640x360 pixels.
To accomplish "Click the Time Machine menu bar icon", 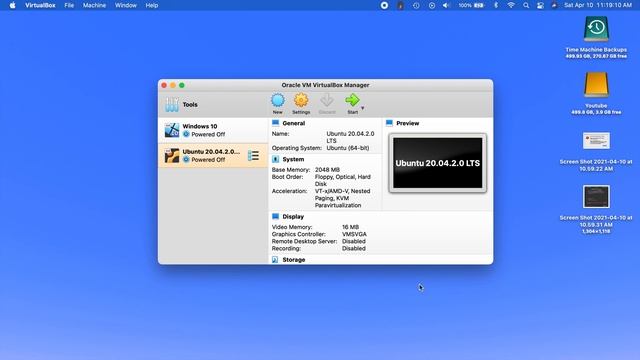I will coord(416,5).
